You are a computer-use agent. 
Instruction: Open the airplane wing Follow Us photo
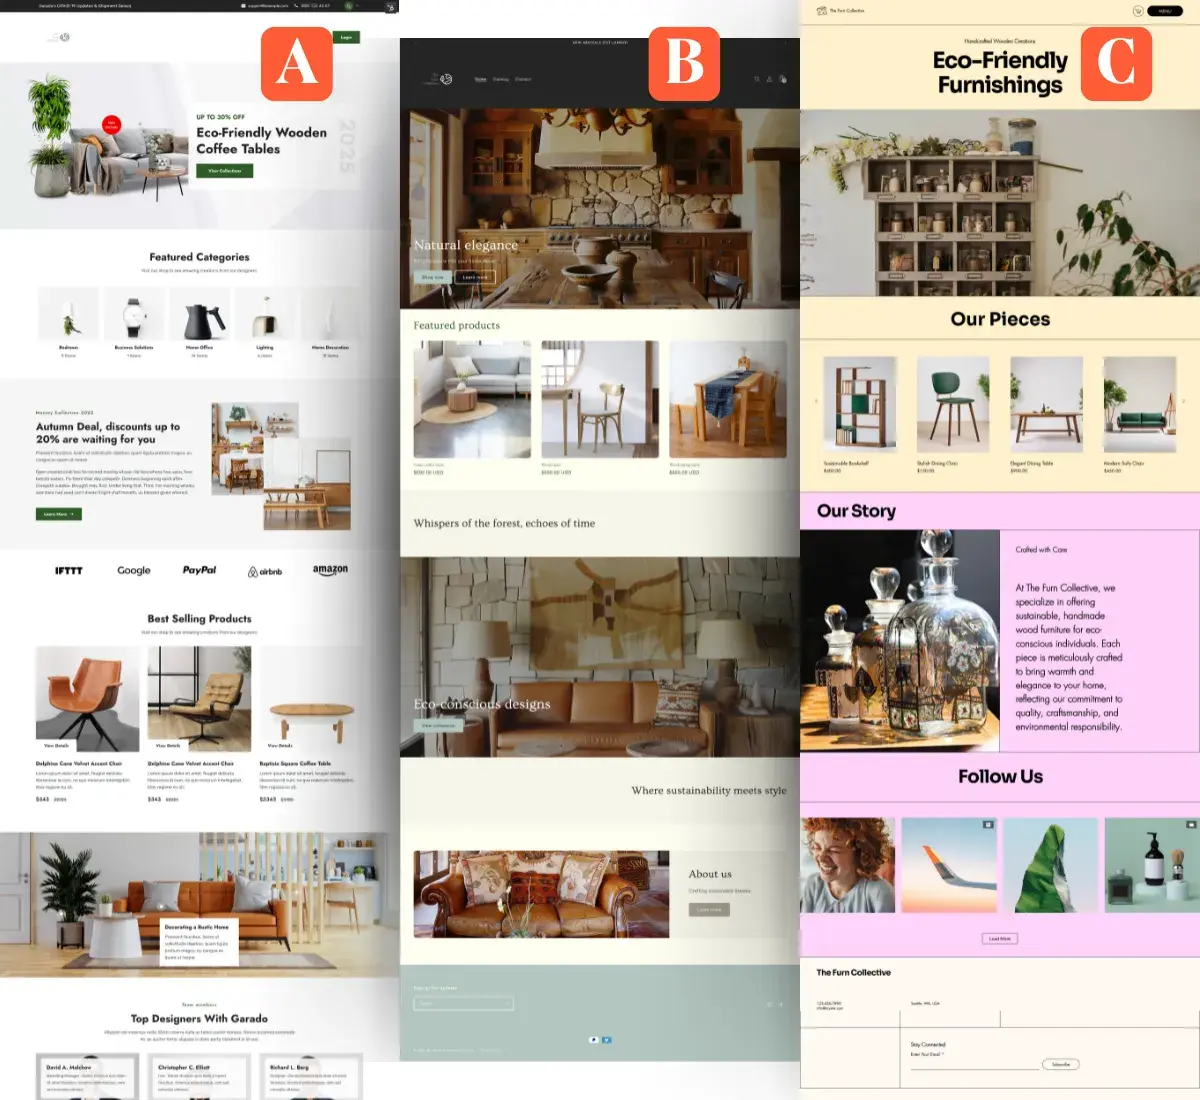point(949,865)
